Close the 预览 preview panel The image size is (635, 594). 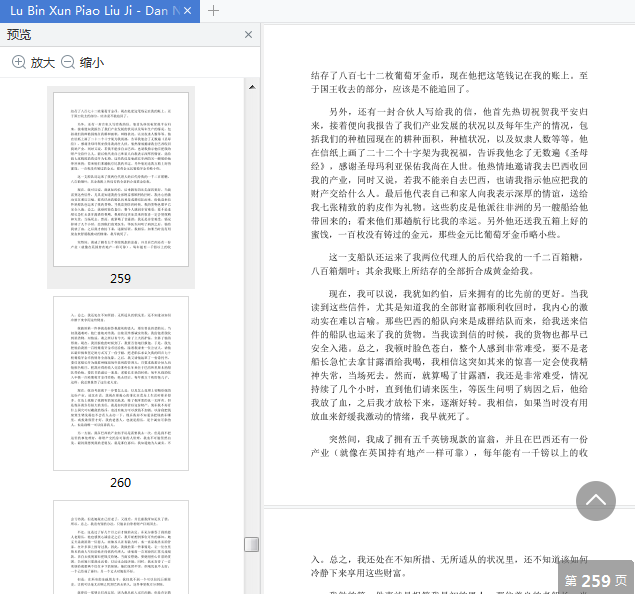[x=248, y=35]
